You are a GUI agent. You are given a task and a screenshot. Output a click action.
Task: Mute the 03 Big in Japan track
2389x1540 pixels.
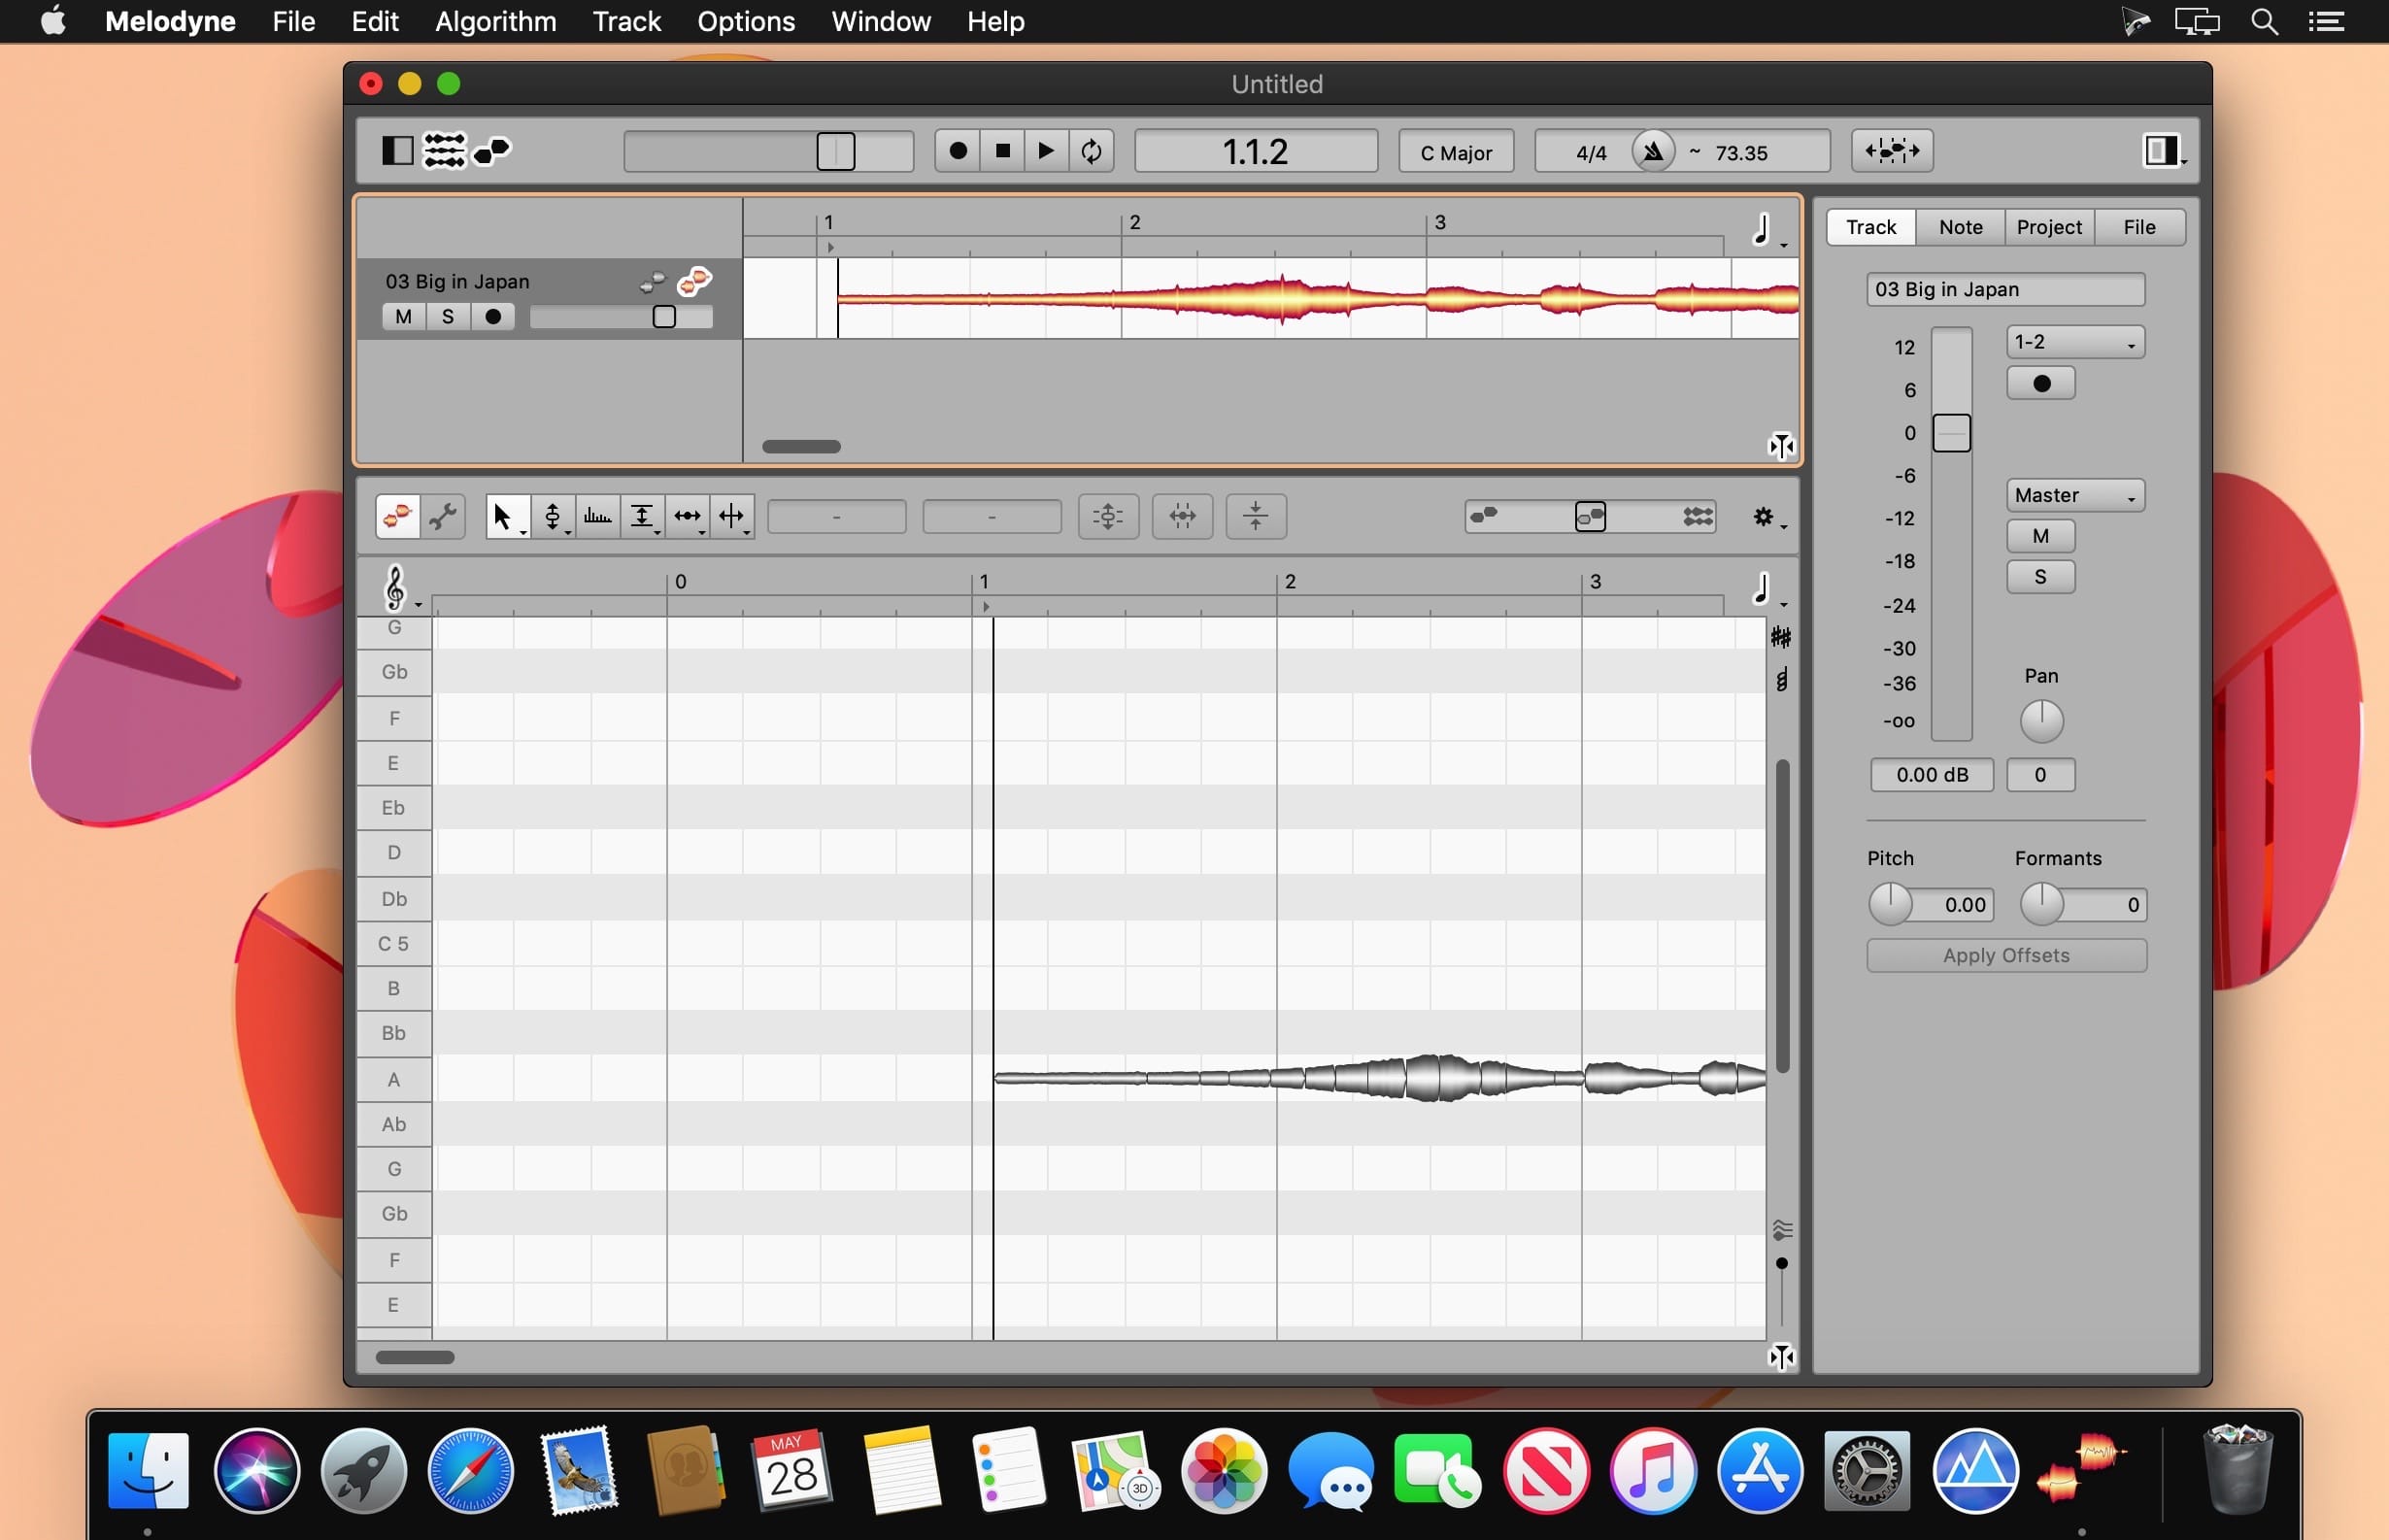[x=403, y=317]
